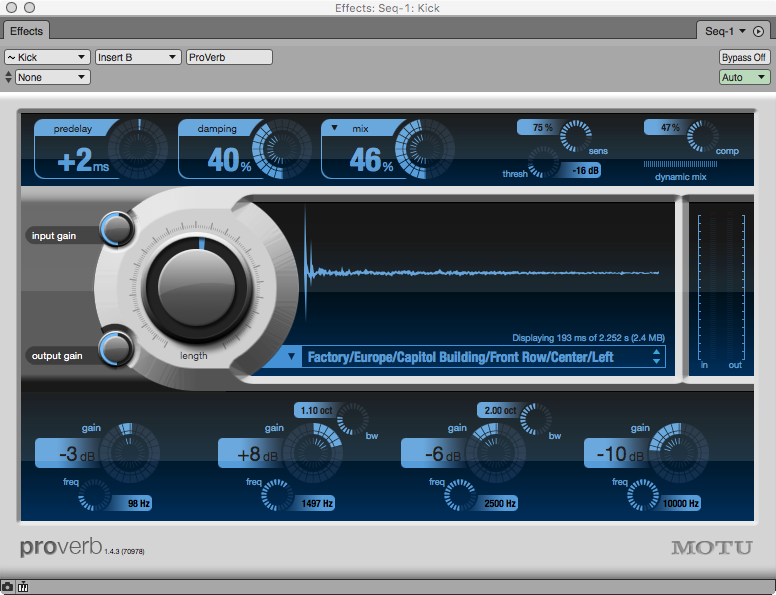Open the mix mode triangle menu
Image resolution: width=776 pixels, height=595 pixels.
(x=334, y=128)
